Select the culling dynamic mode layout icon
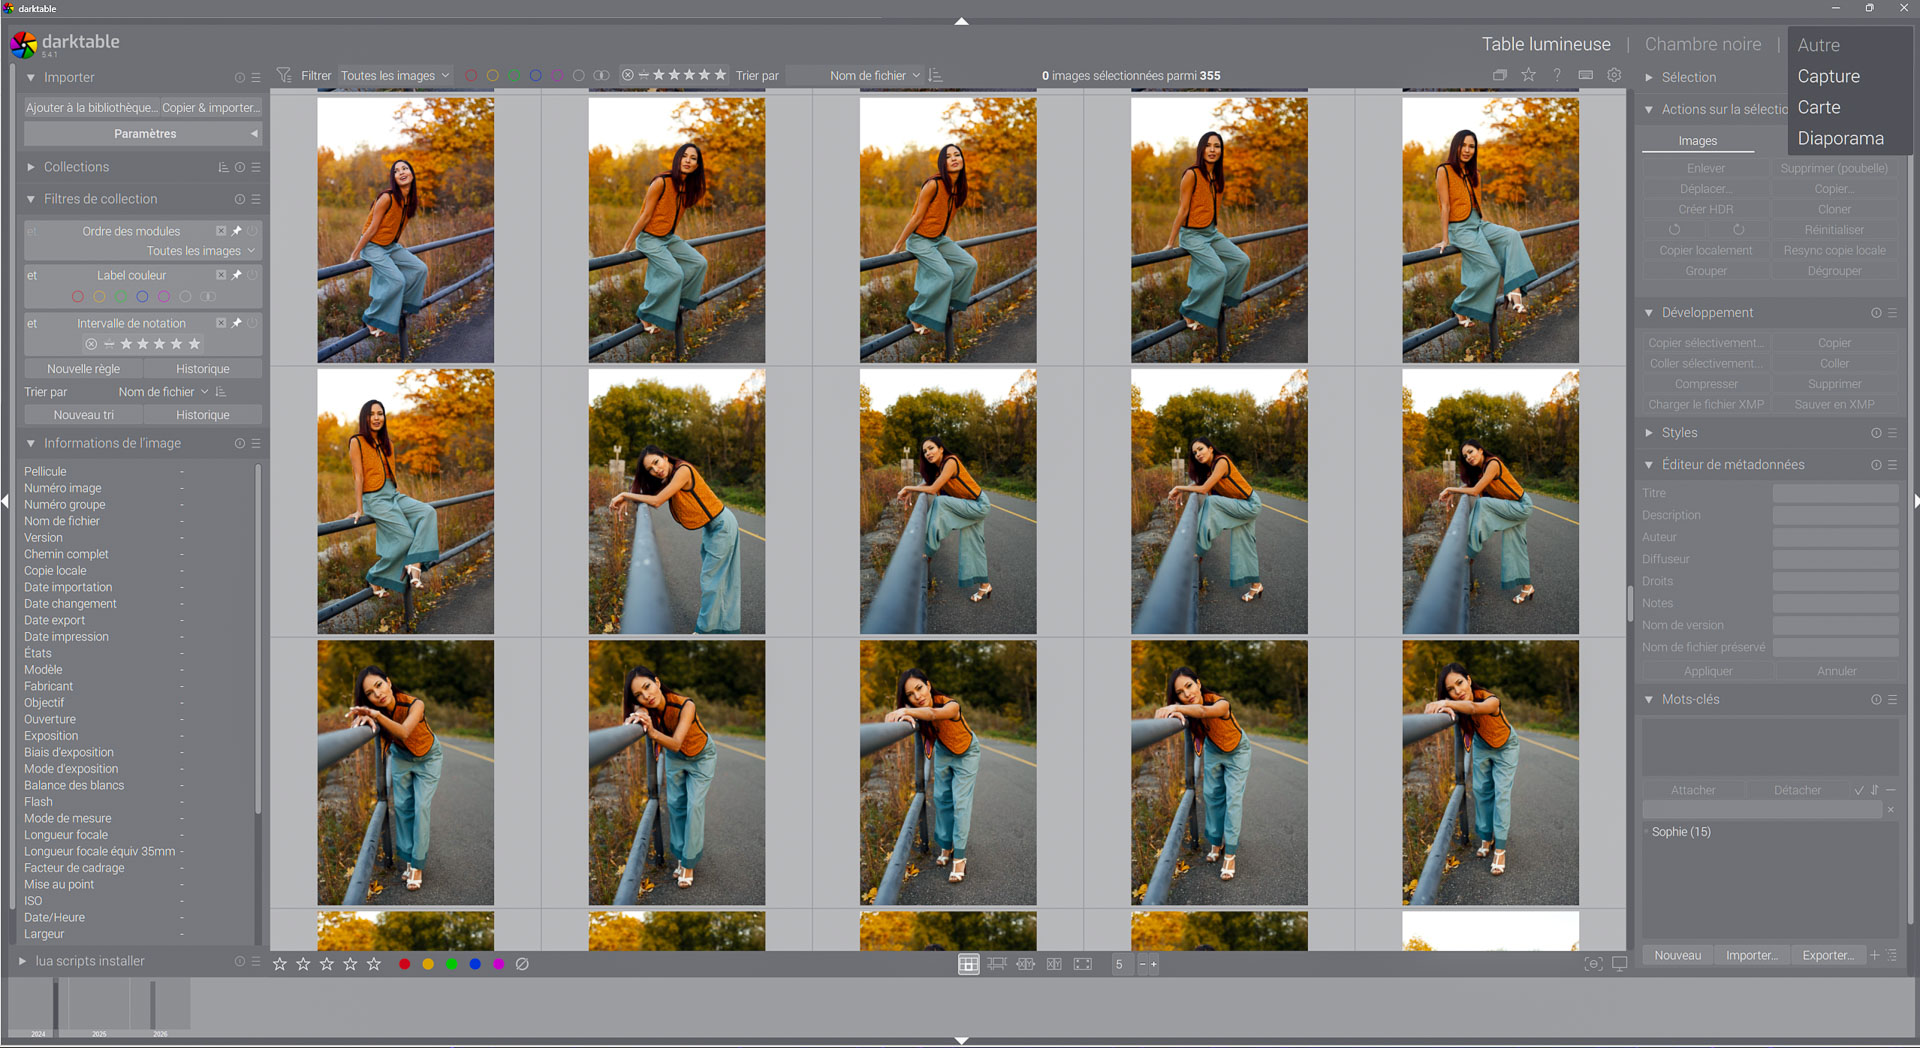The width and height of the screenshot is (1920, 1048). click(x=1054, y=964)
